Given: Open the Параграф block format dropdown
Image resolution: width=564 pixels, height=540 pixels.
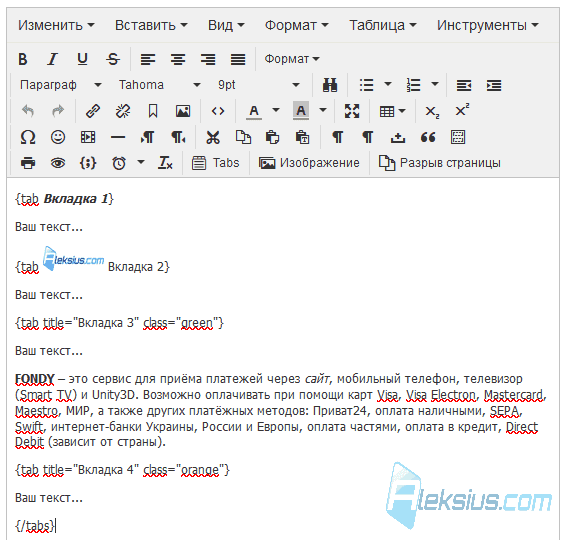Looking at the screenshot, I should pos(61,85).
